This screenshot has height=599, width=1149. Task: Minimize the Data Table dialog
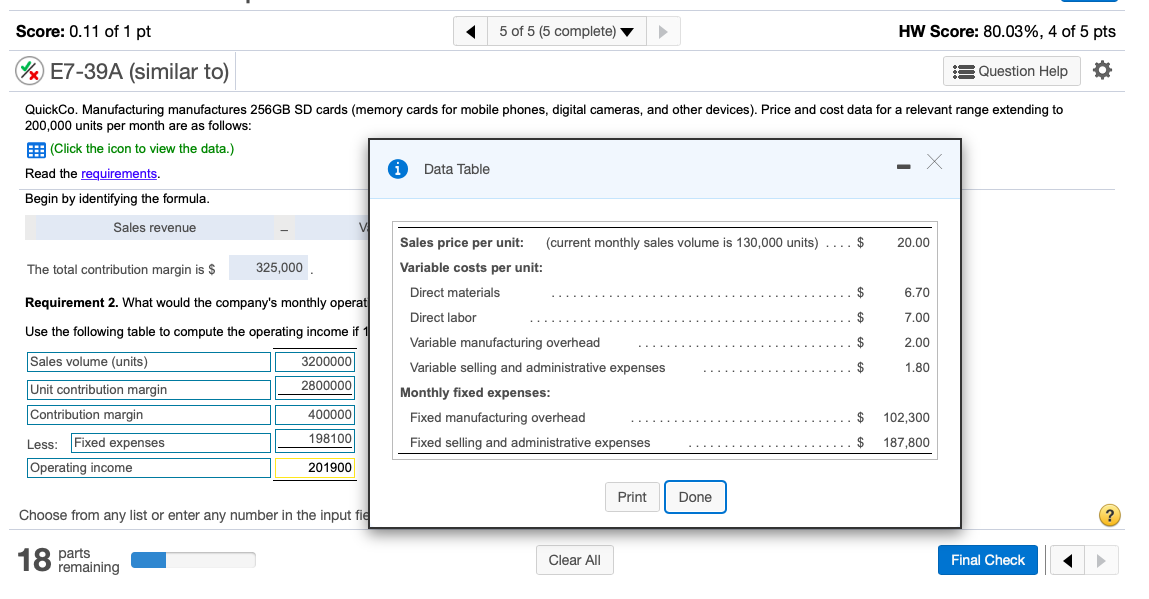tap(904, 166)
